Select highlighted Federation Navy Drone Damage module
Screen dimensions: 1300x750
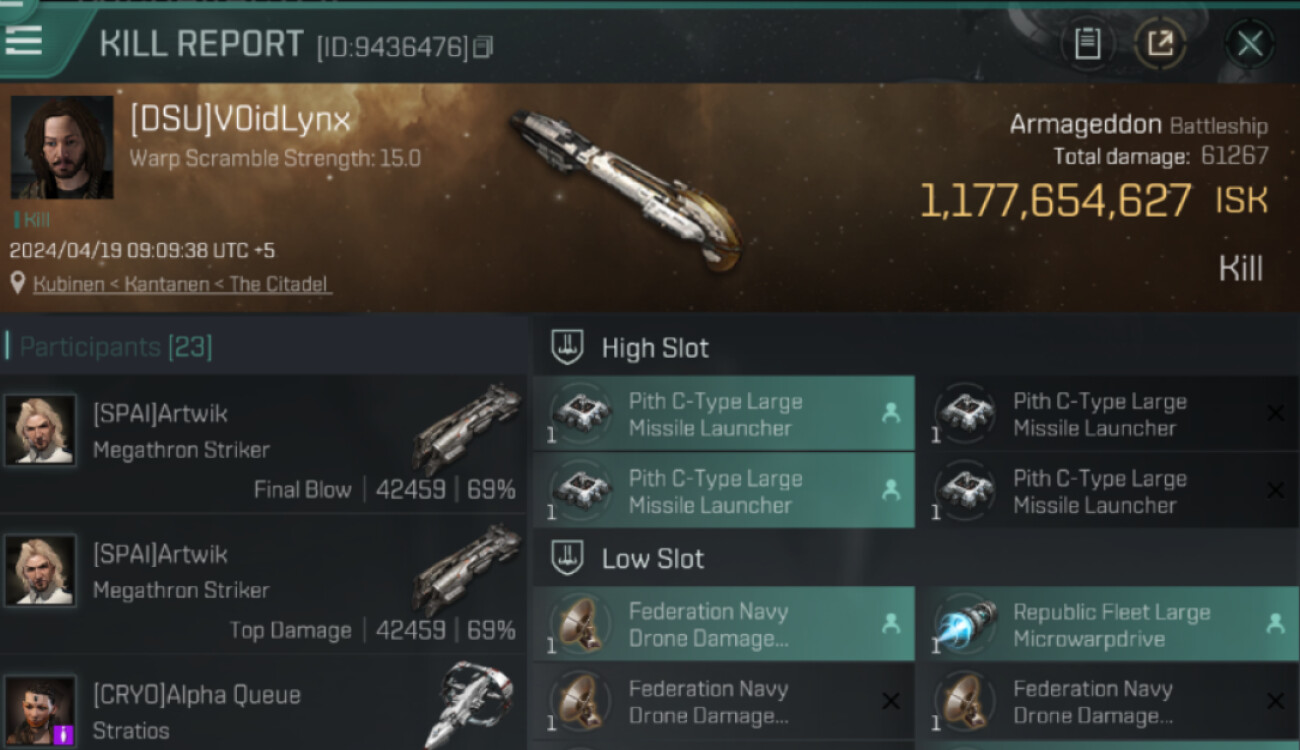[724, 624]
